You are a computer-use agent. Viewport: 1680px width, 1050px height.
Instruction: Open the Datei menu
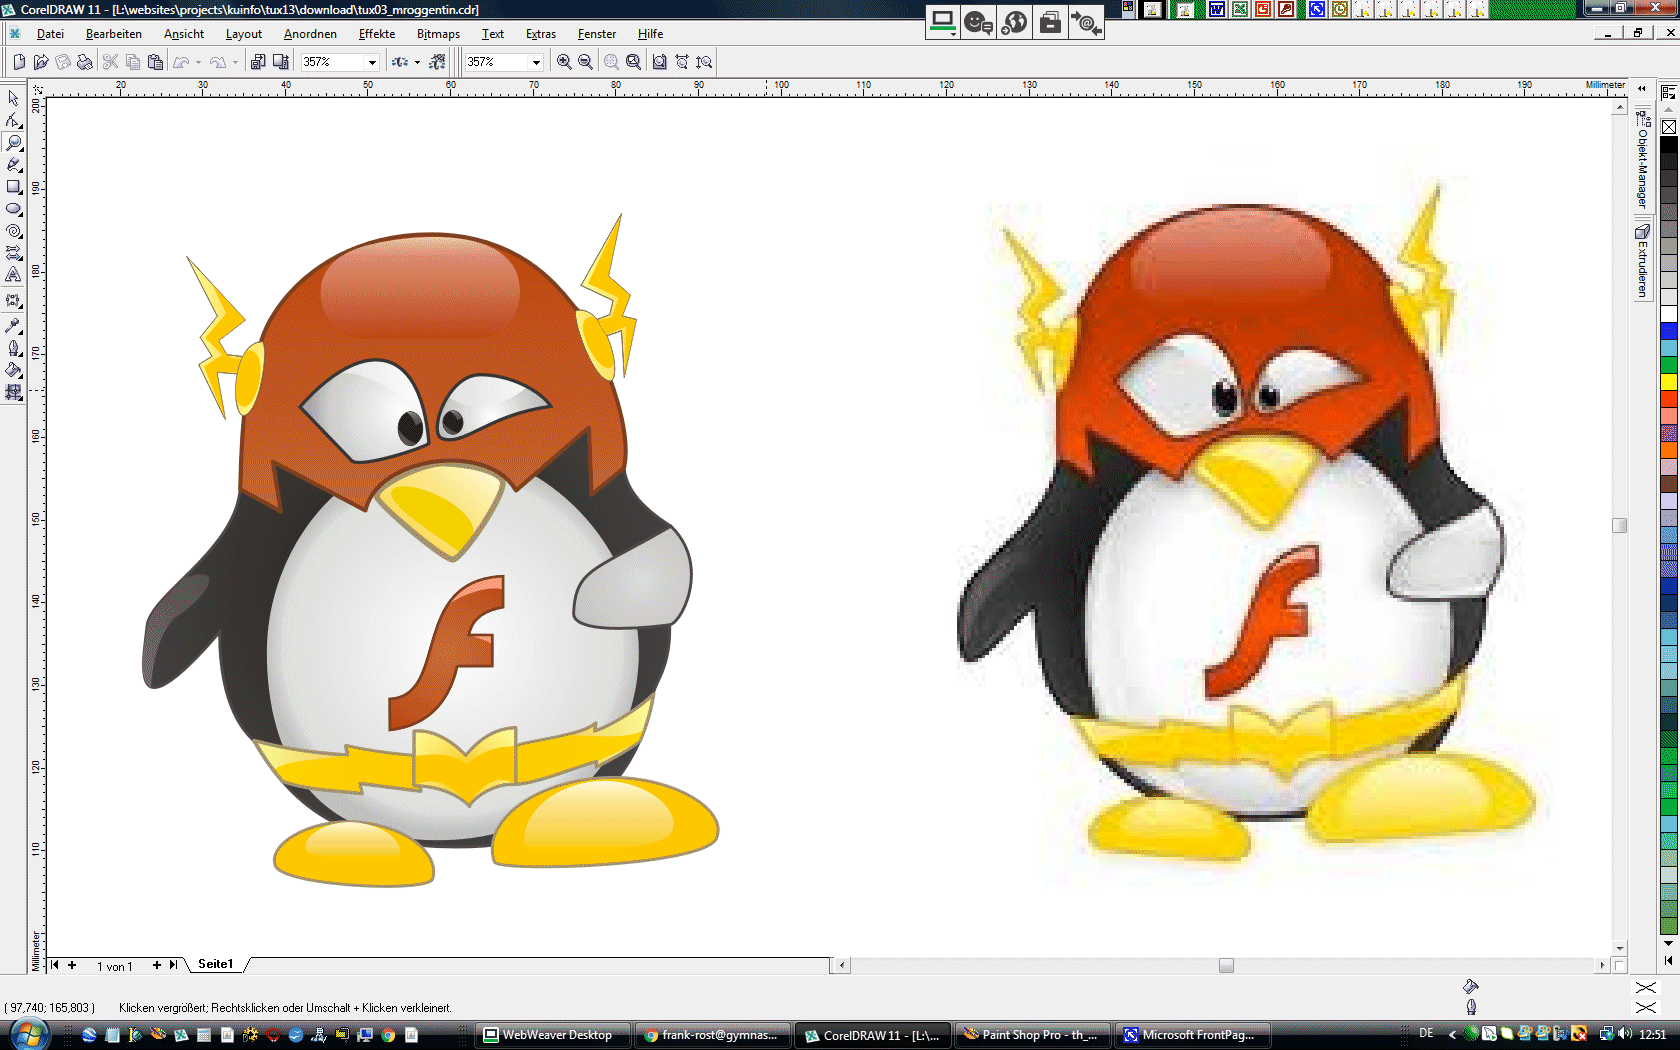[x=50, y=34]
